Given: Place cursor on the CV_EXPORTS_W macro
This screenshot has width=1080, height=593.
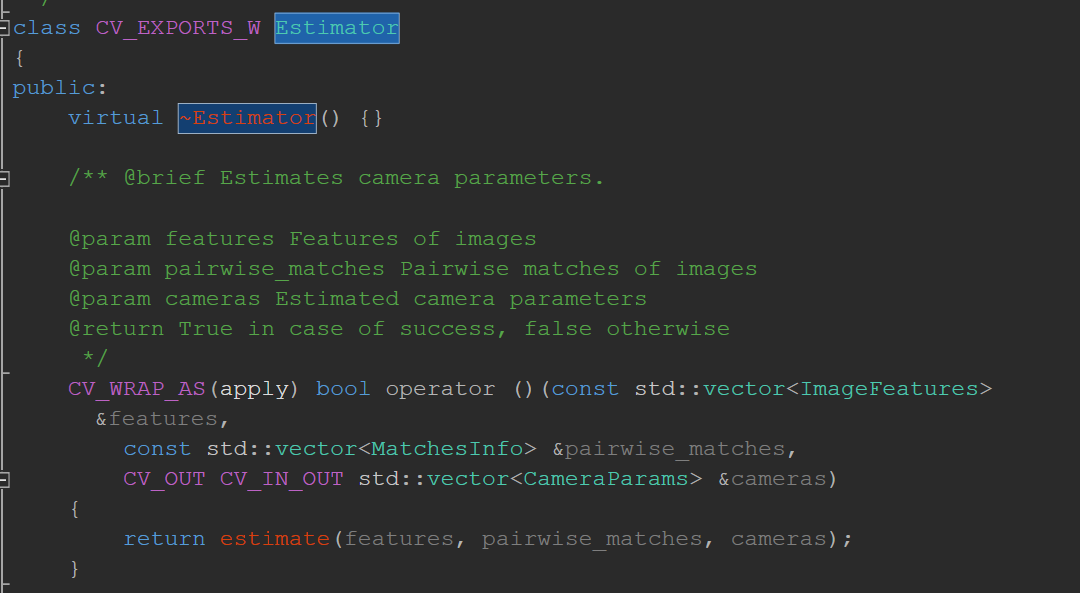Looking at the screenshot, I should pyautogui.click(x=178, y=27).
